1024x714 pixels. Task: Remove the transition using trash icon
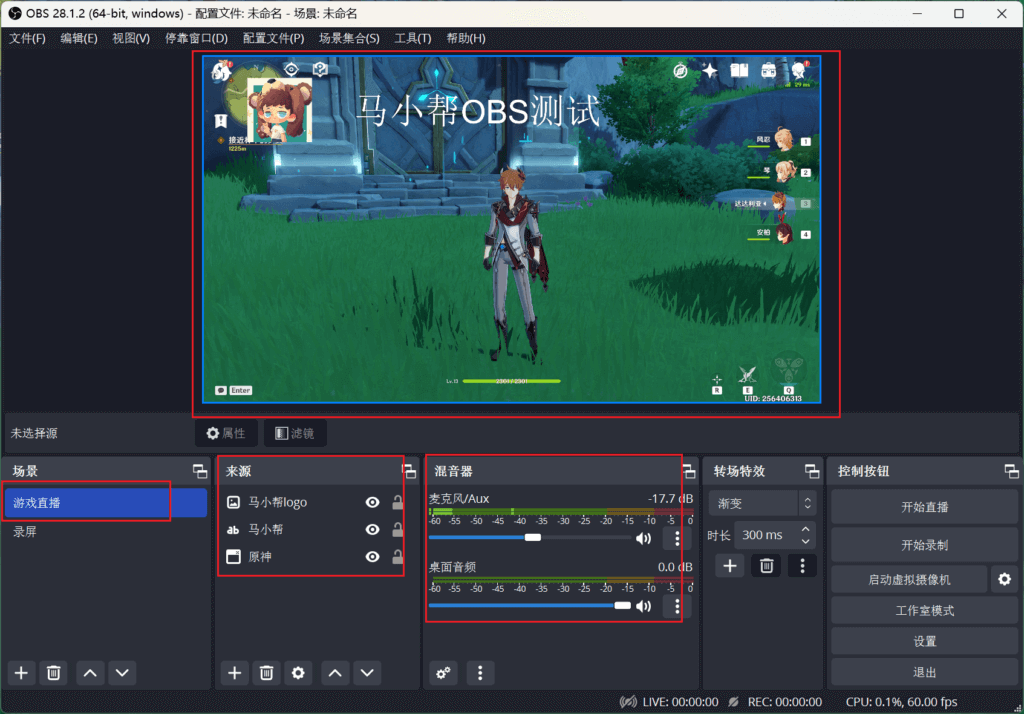point(766,566)
